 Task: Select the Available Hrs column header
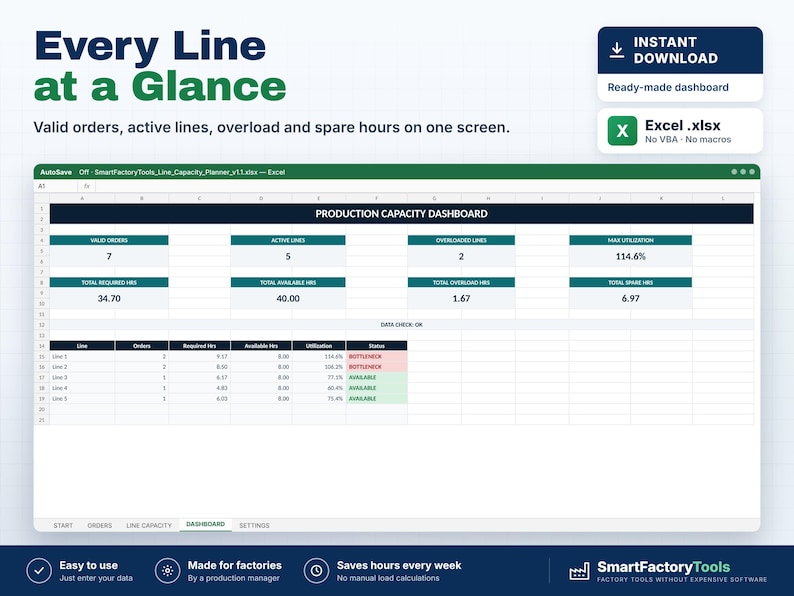pos(261,346)
